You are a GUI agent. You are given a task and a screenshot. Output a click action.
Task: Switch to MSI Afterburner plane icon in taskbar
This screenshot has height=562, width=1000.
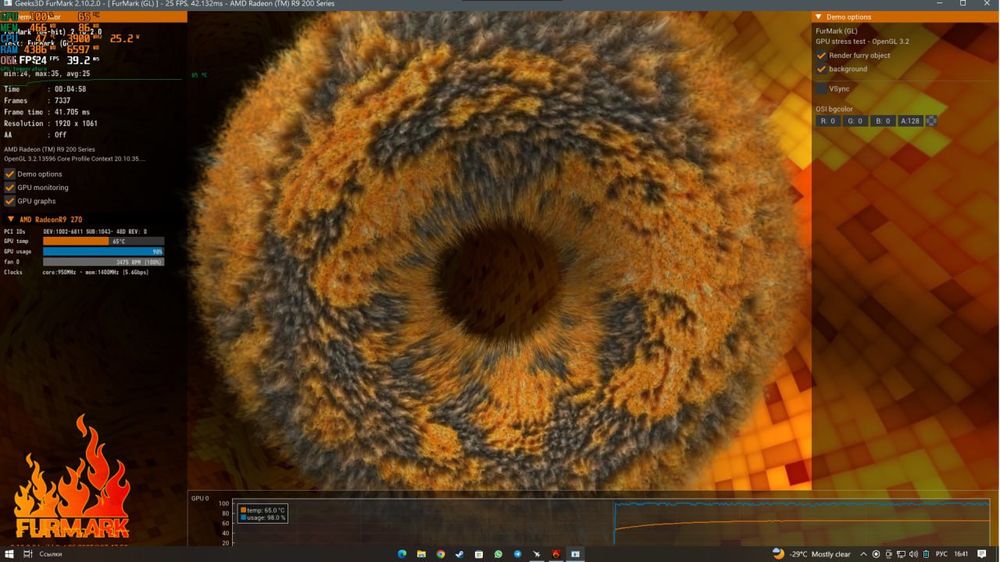pos(536,554)
